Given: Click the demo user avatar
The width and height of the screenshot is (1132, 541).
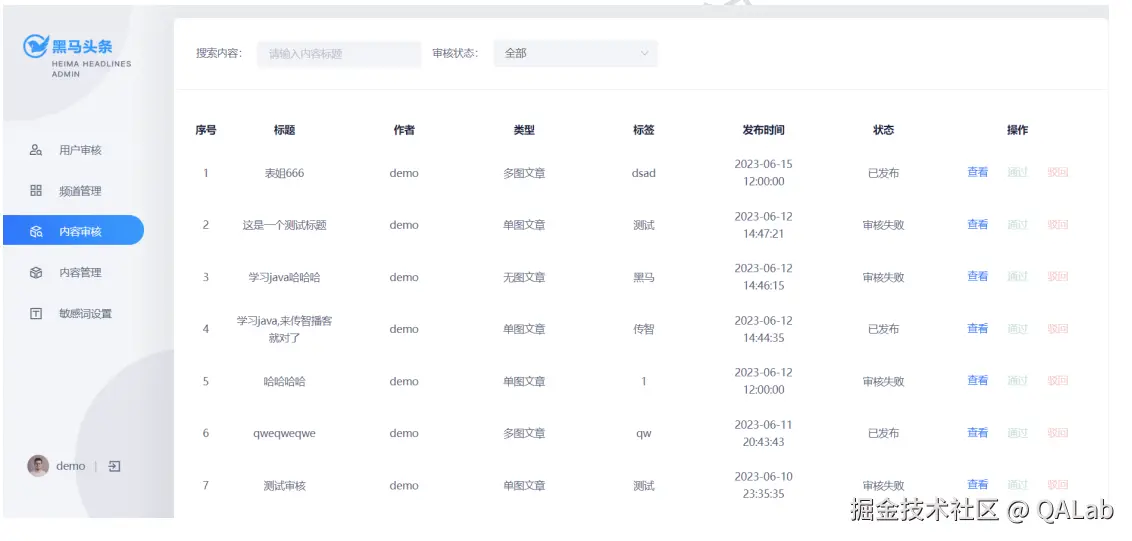Looking at the screenshot, I should [38, 466].
